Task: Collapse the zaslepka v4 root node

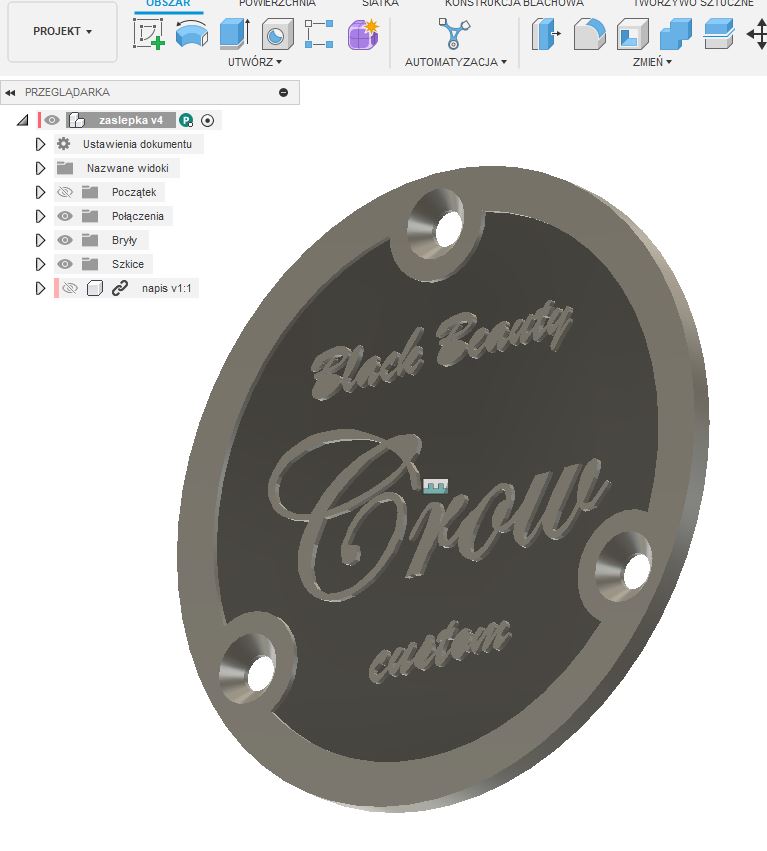Action: coord(22,120)
